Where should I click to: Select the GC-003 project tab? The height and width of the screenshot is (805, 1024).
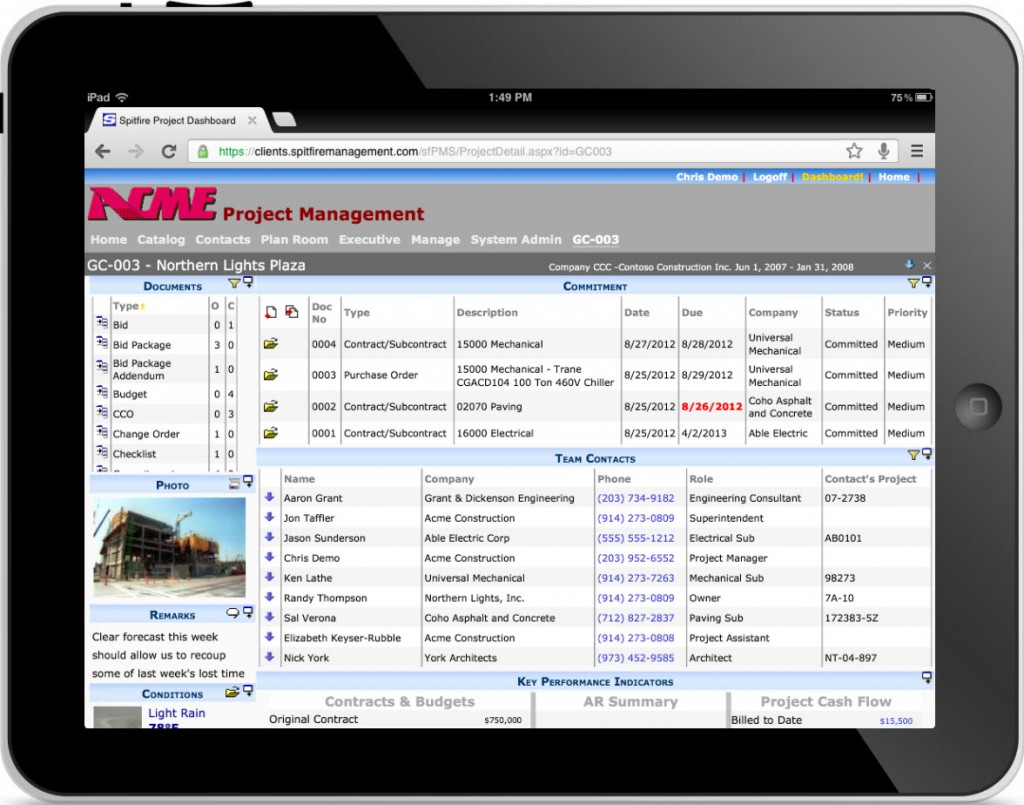coord(596,240)
